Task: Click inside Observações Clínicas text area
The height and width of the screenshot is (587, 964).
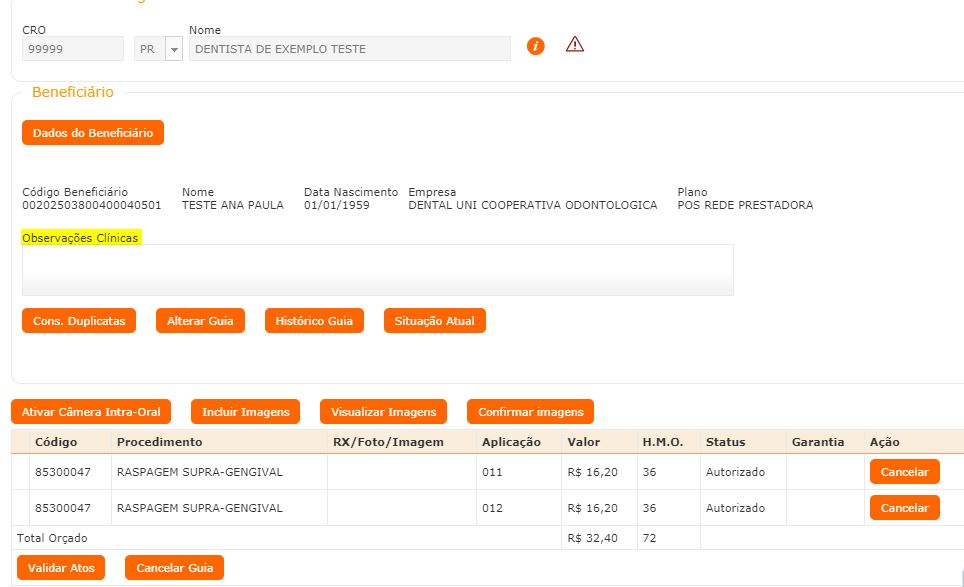Action: pos(377,270)
